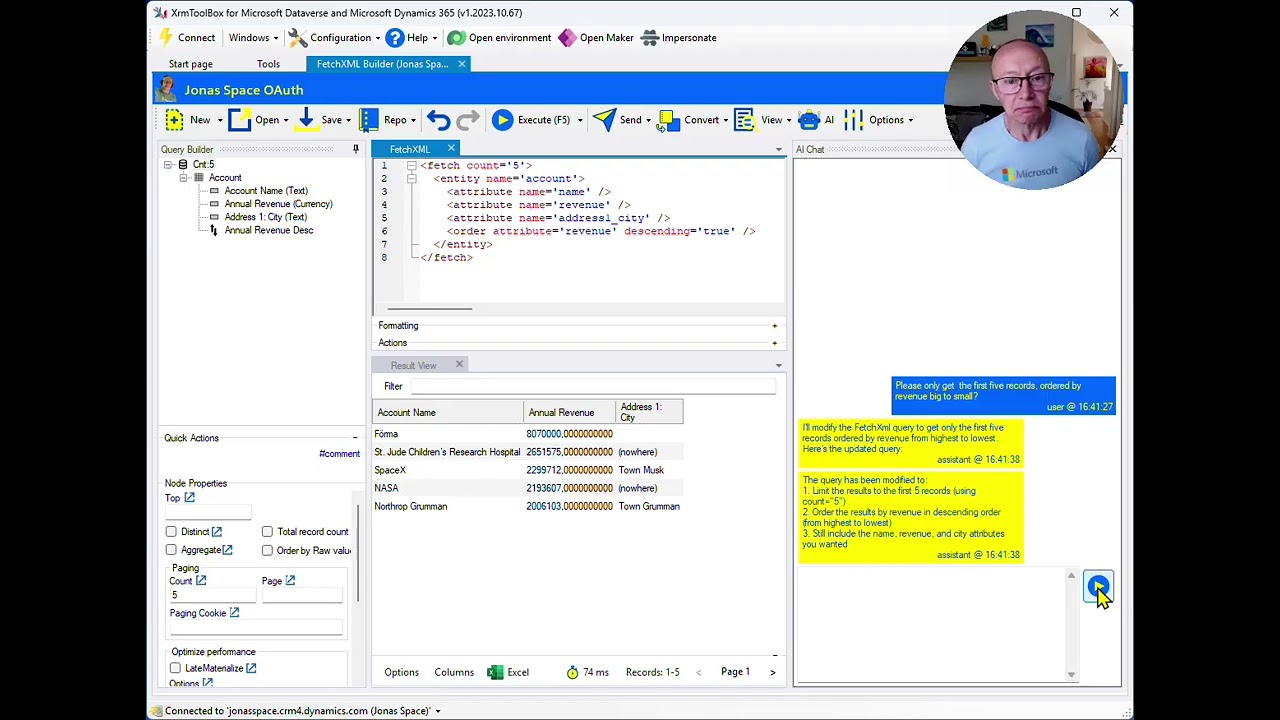Open the Top property help link icon
Viewport: 1280px width, 720px height.
pos(189,498)
